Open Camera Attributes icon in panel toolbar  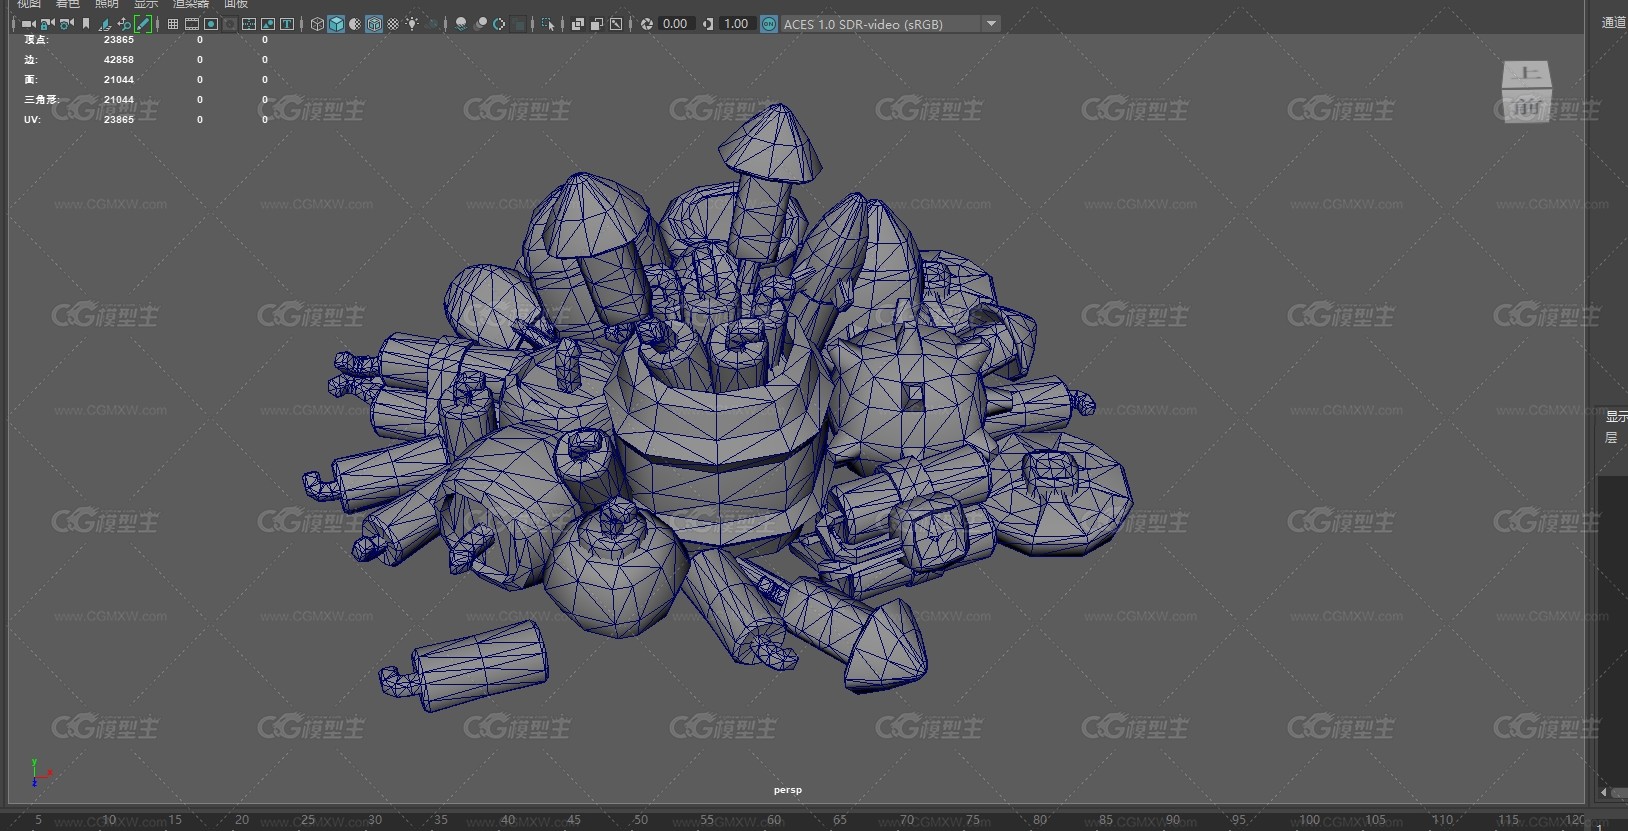point(66,24)
